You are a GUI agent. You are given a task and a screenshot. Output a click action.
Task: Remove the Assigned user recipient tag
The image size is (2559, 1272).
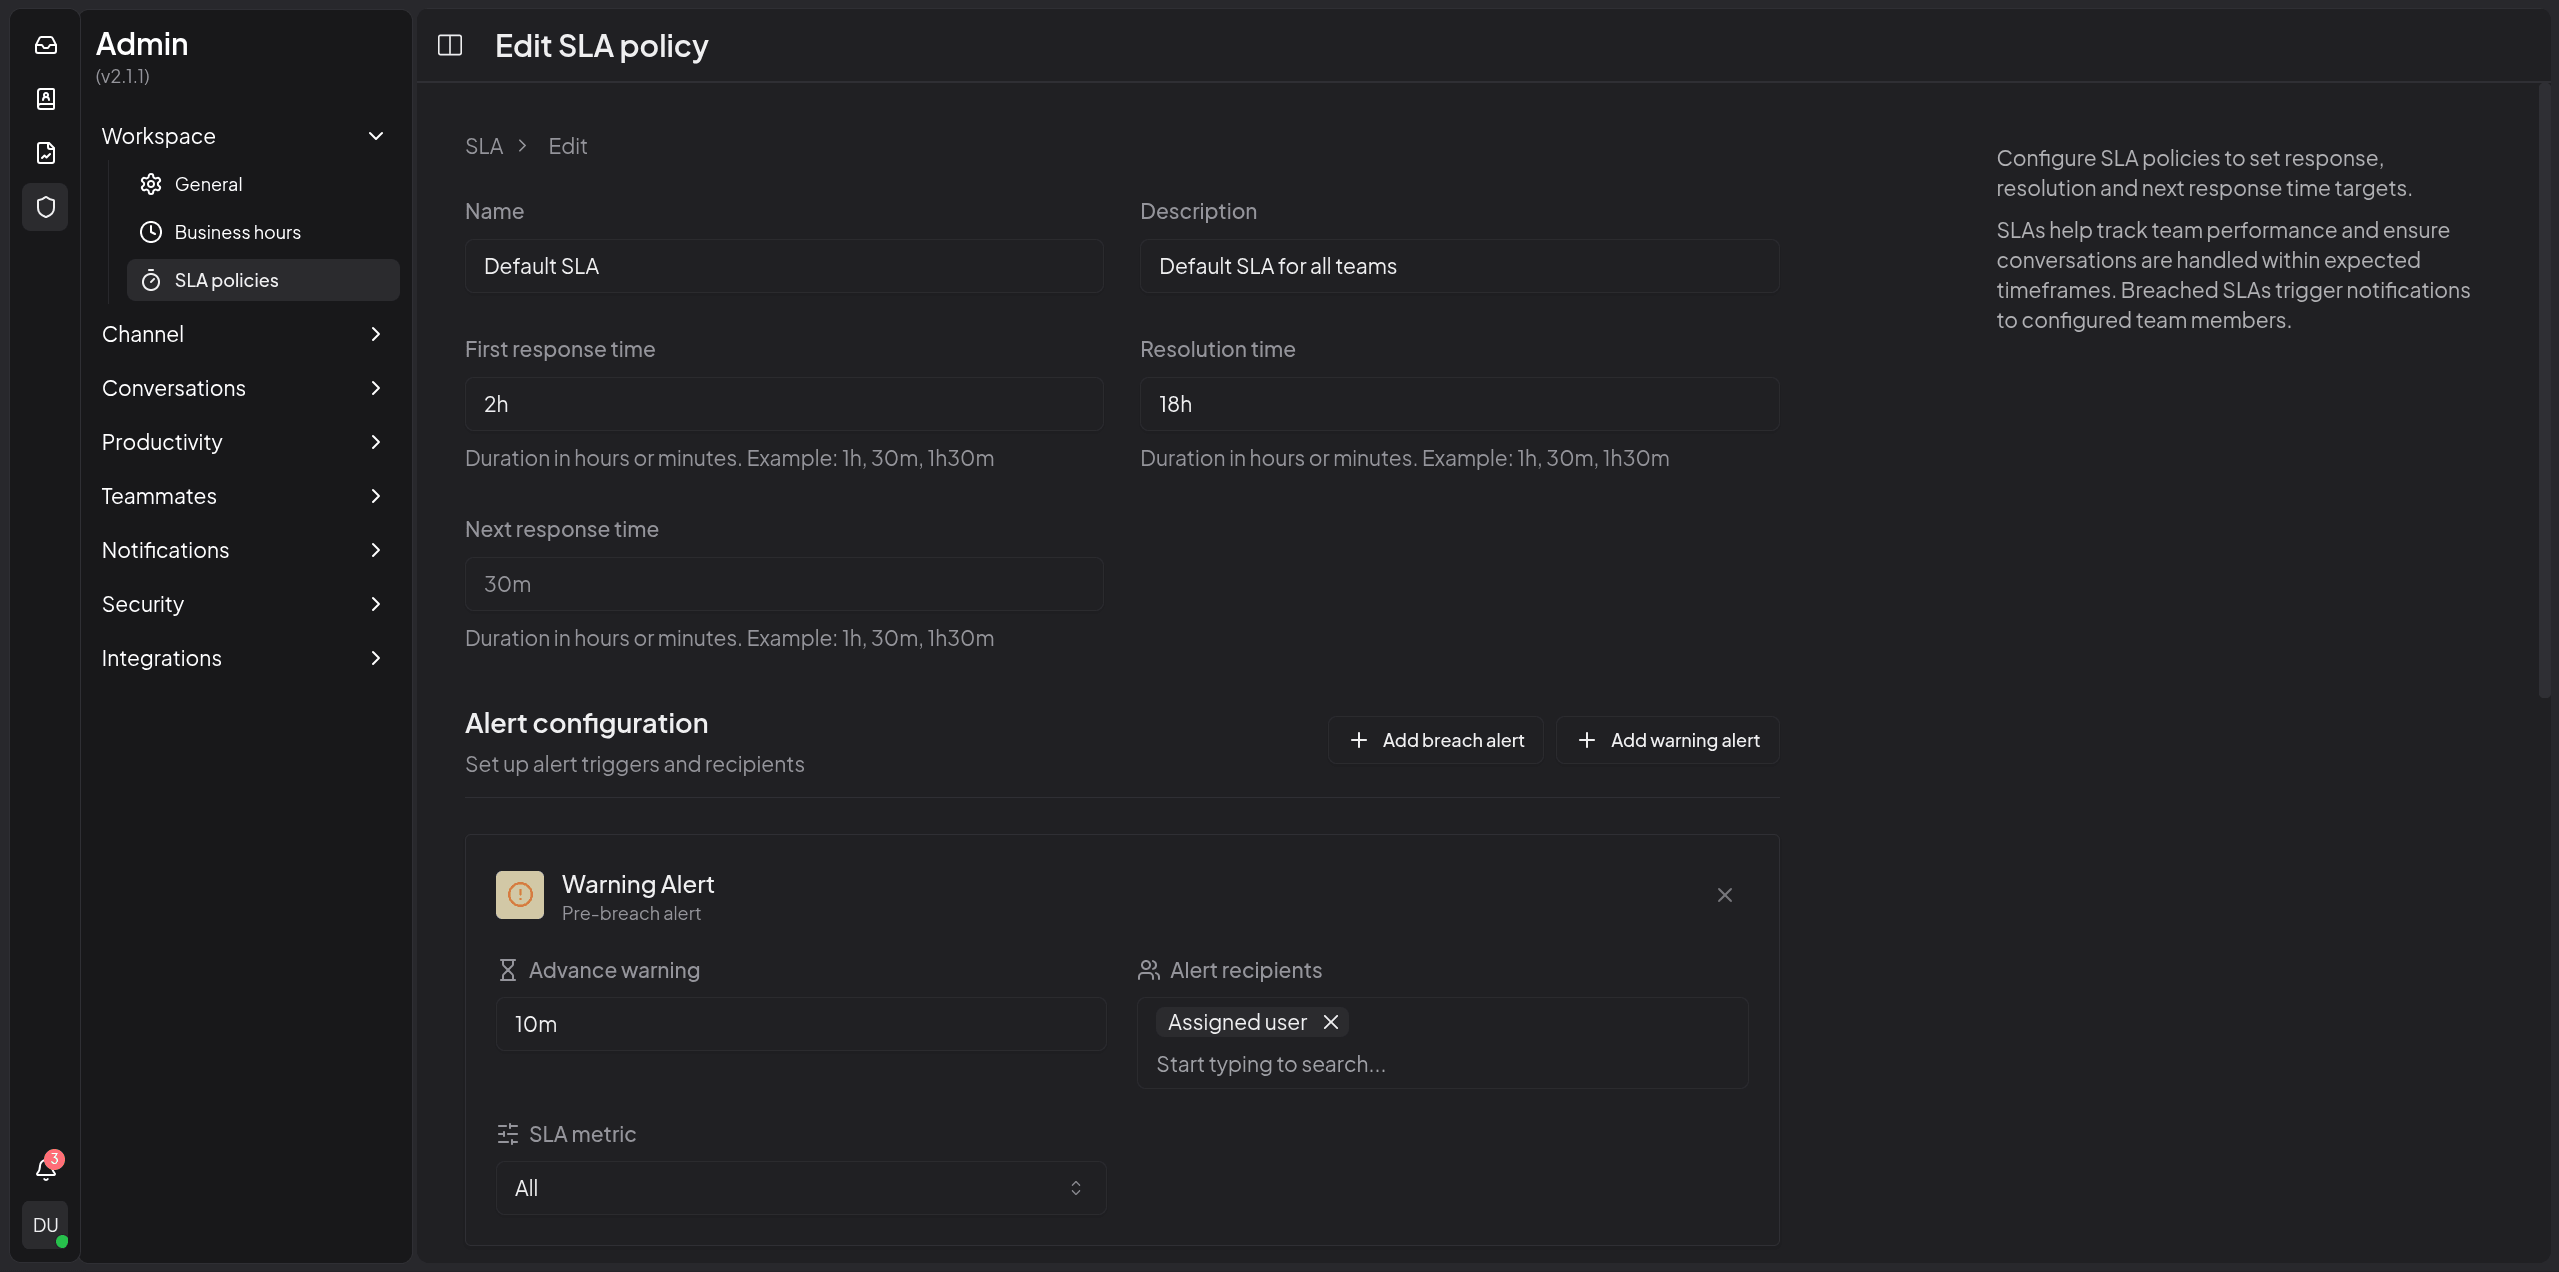pos(1331,1022)
